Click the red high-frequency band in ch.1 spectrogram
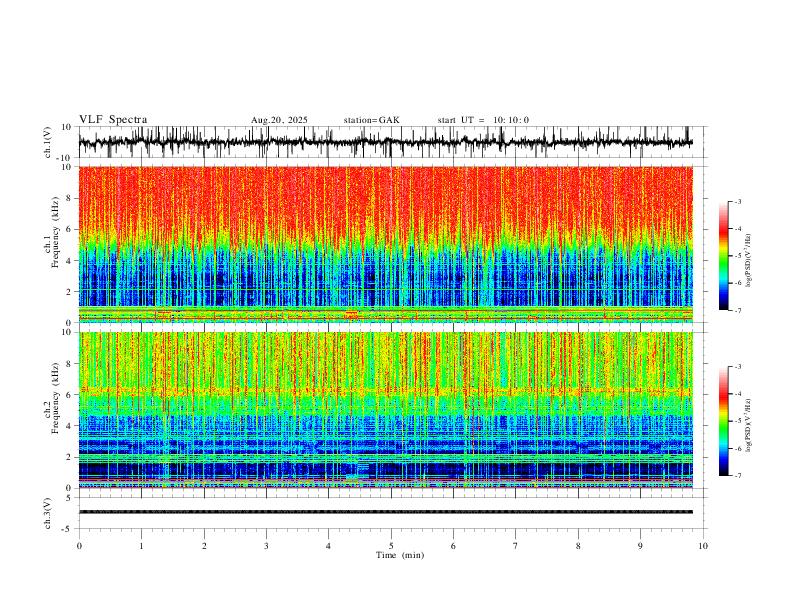The width and height of the screenshot is (792, 612). pos(385,197)
